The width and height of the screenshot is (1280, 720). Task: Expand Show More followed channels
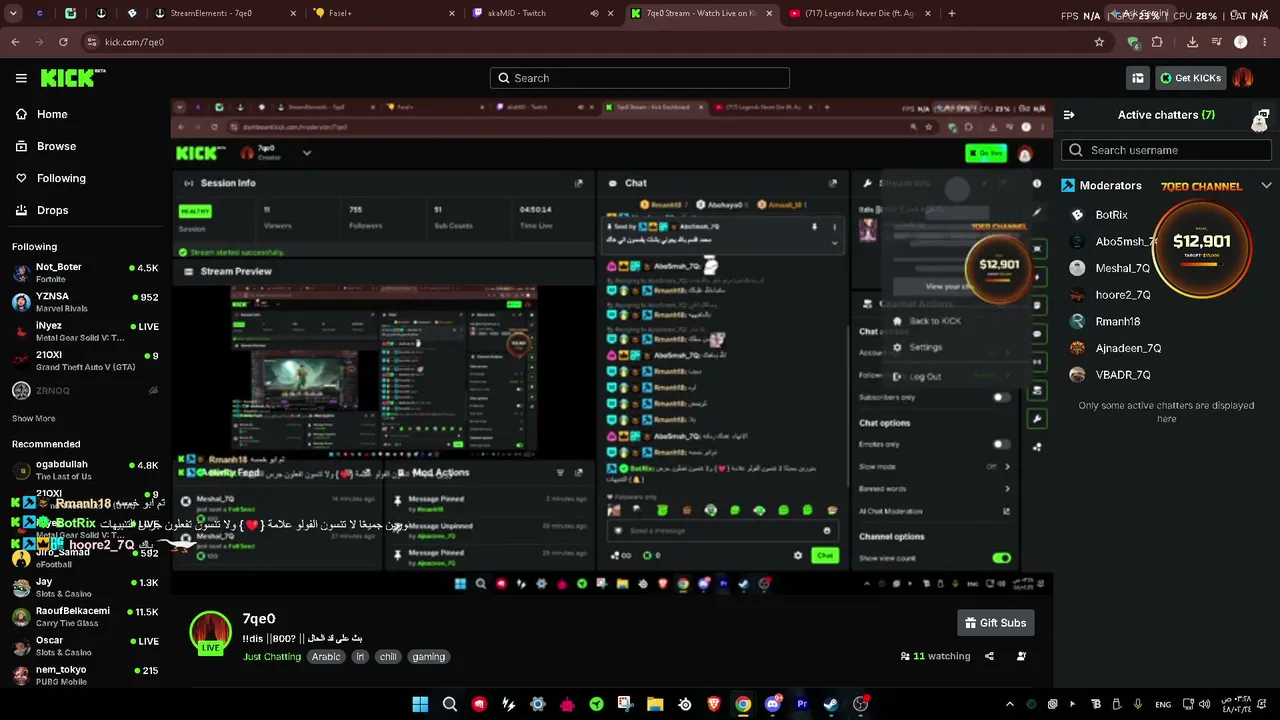coord(34,418)
